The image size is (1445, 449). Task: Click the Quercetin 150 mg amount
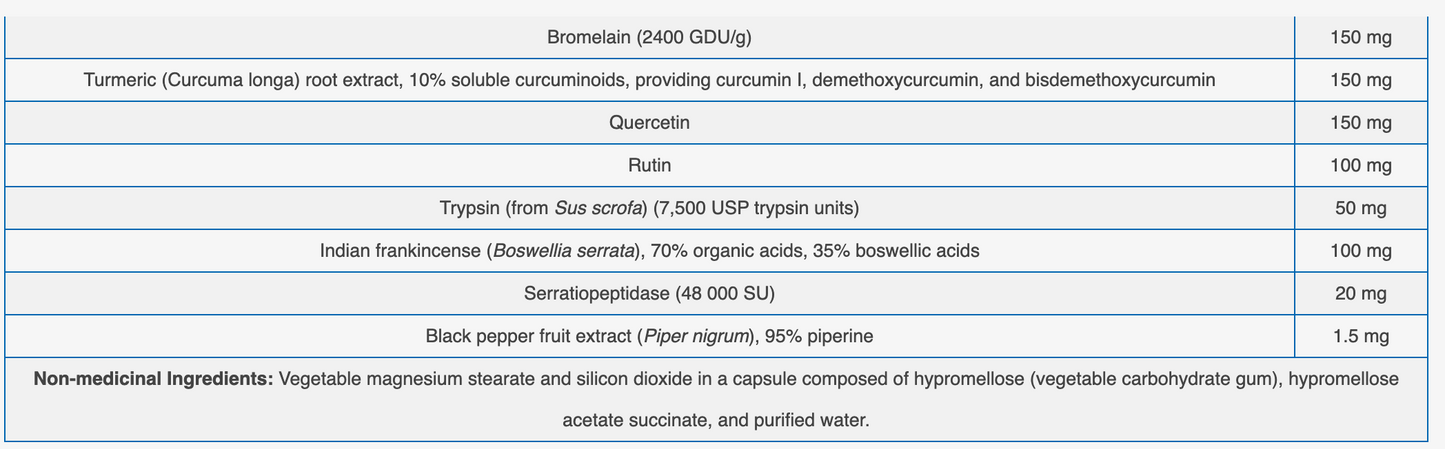point(1360,123)
